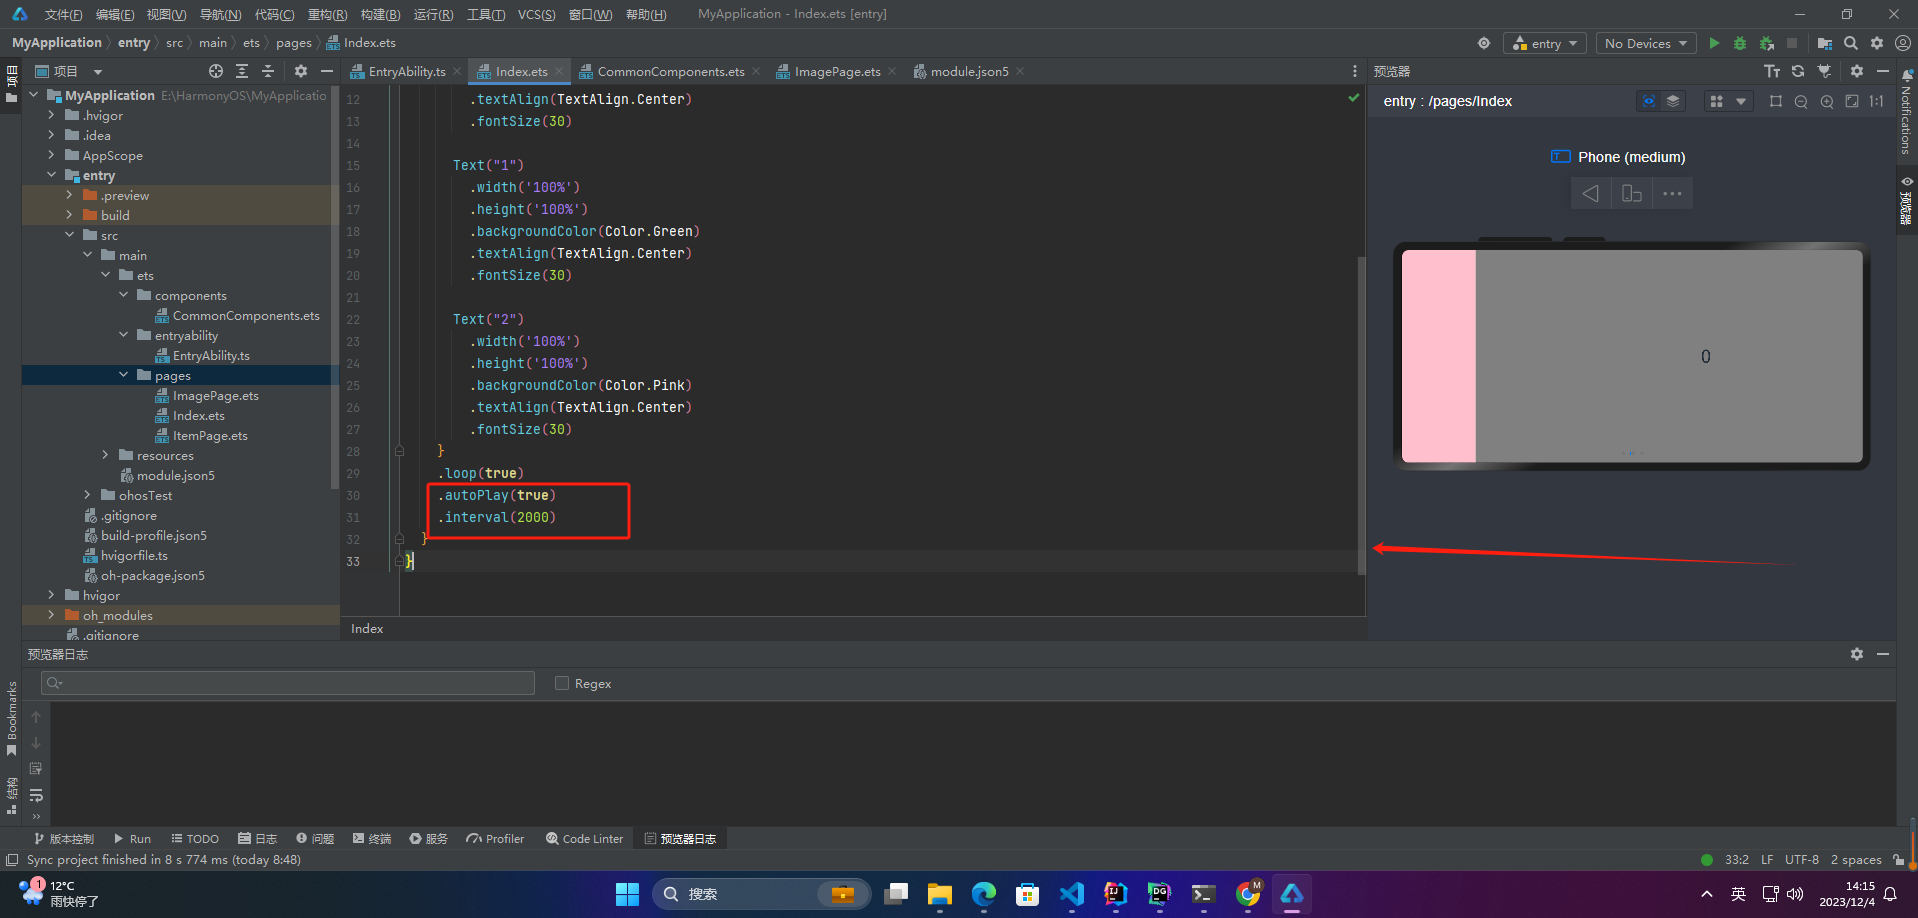The image size is (1918, 918).
Task: Refresh the previewer with the reload icon
Action: (1798, 71)
